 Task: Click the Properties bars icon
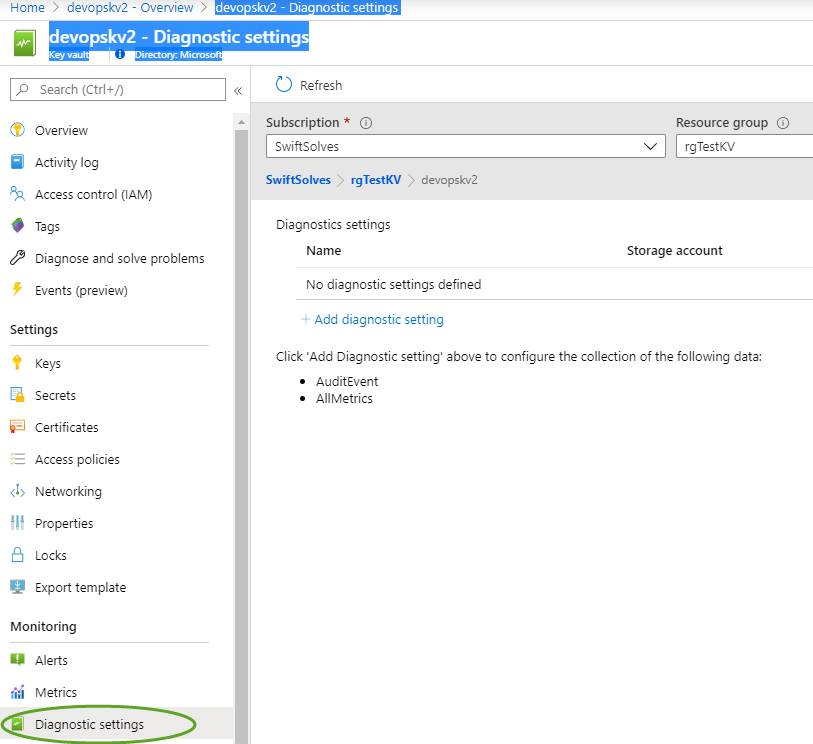point(17,523)
